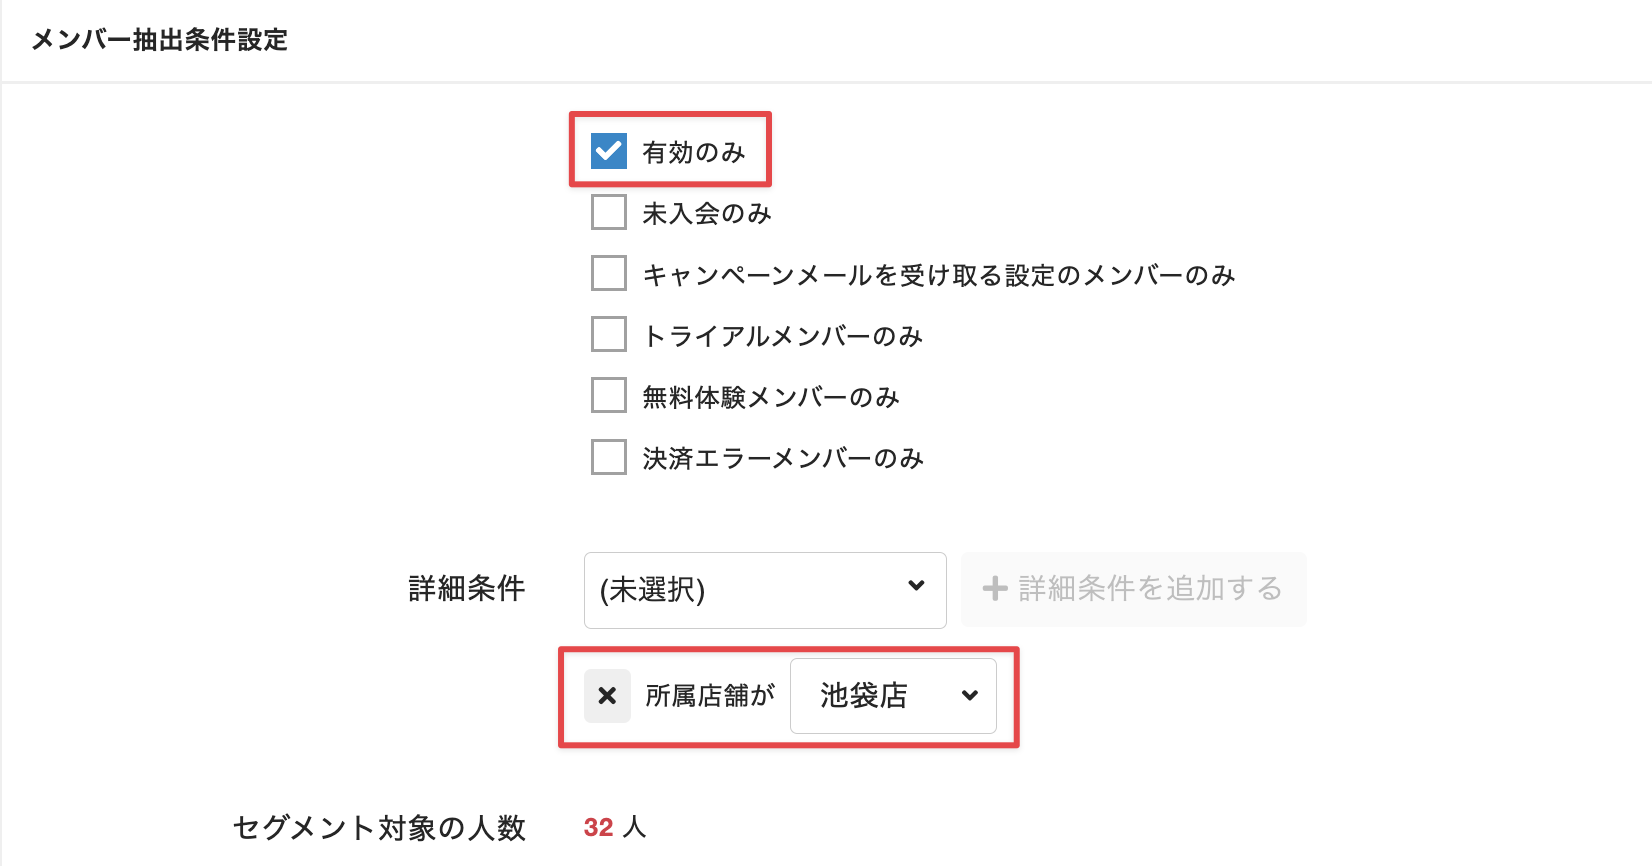
Task: Click the chevron arrow next to 池袋店
Action: point(969,696)
